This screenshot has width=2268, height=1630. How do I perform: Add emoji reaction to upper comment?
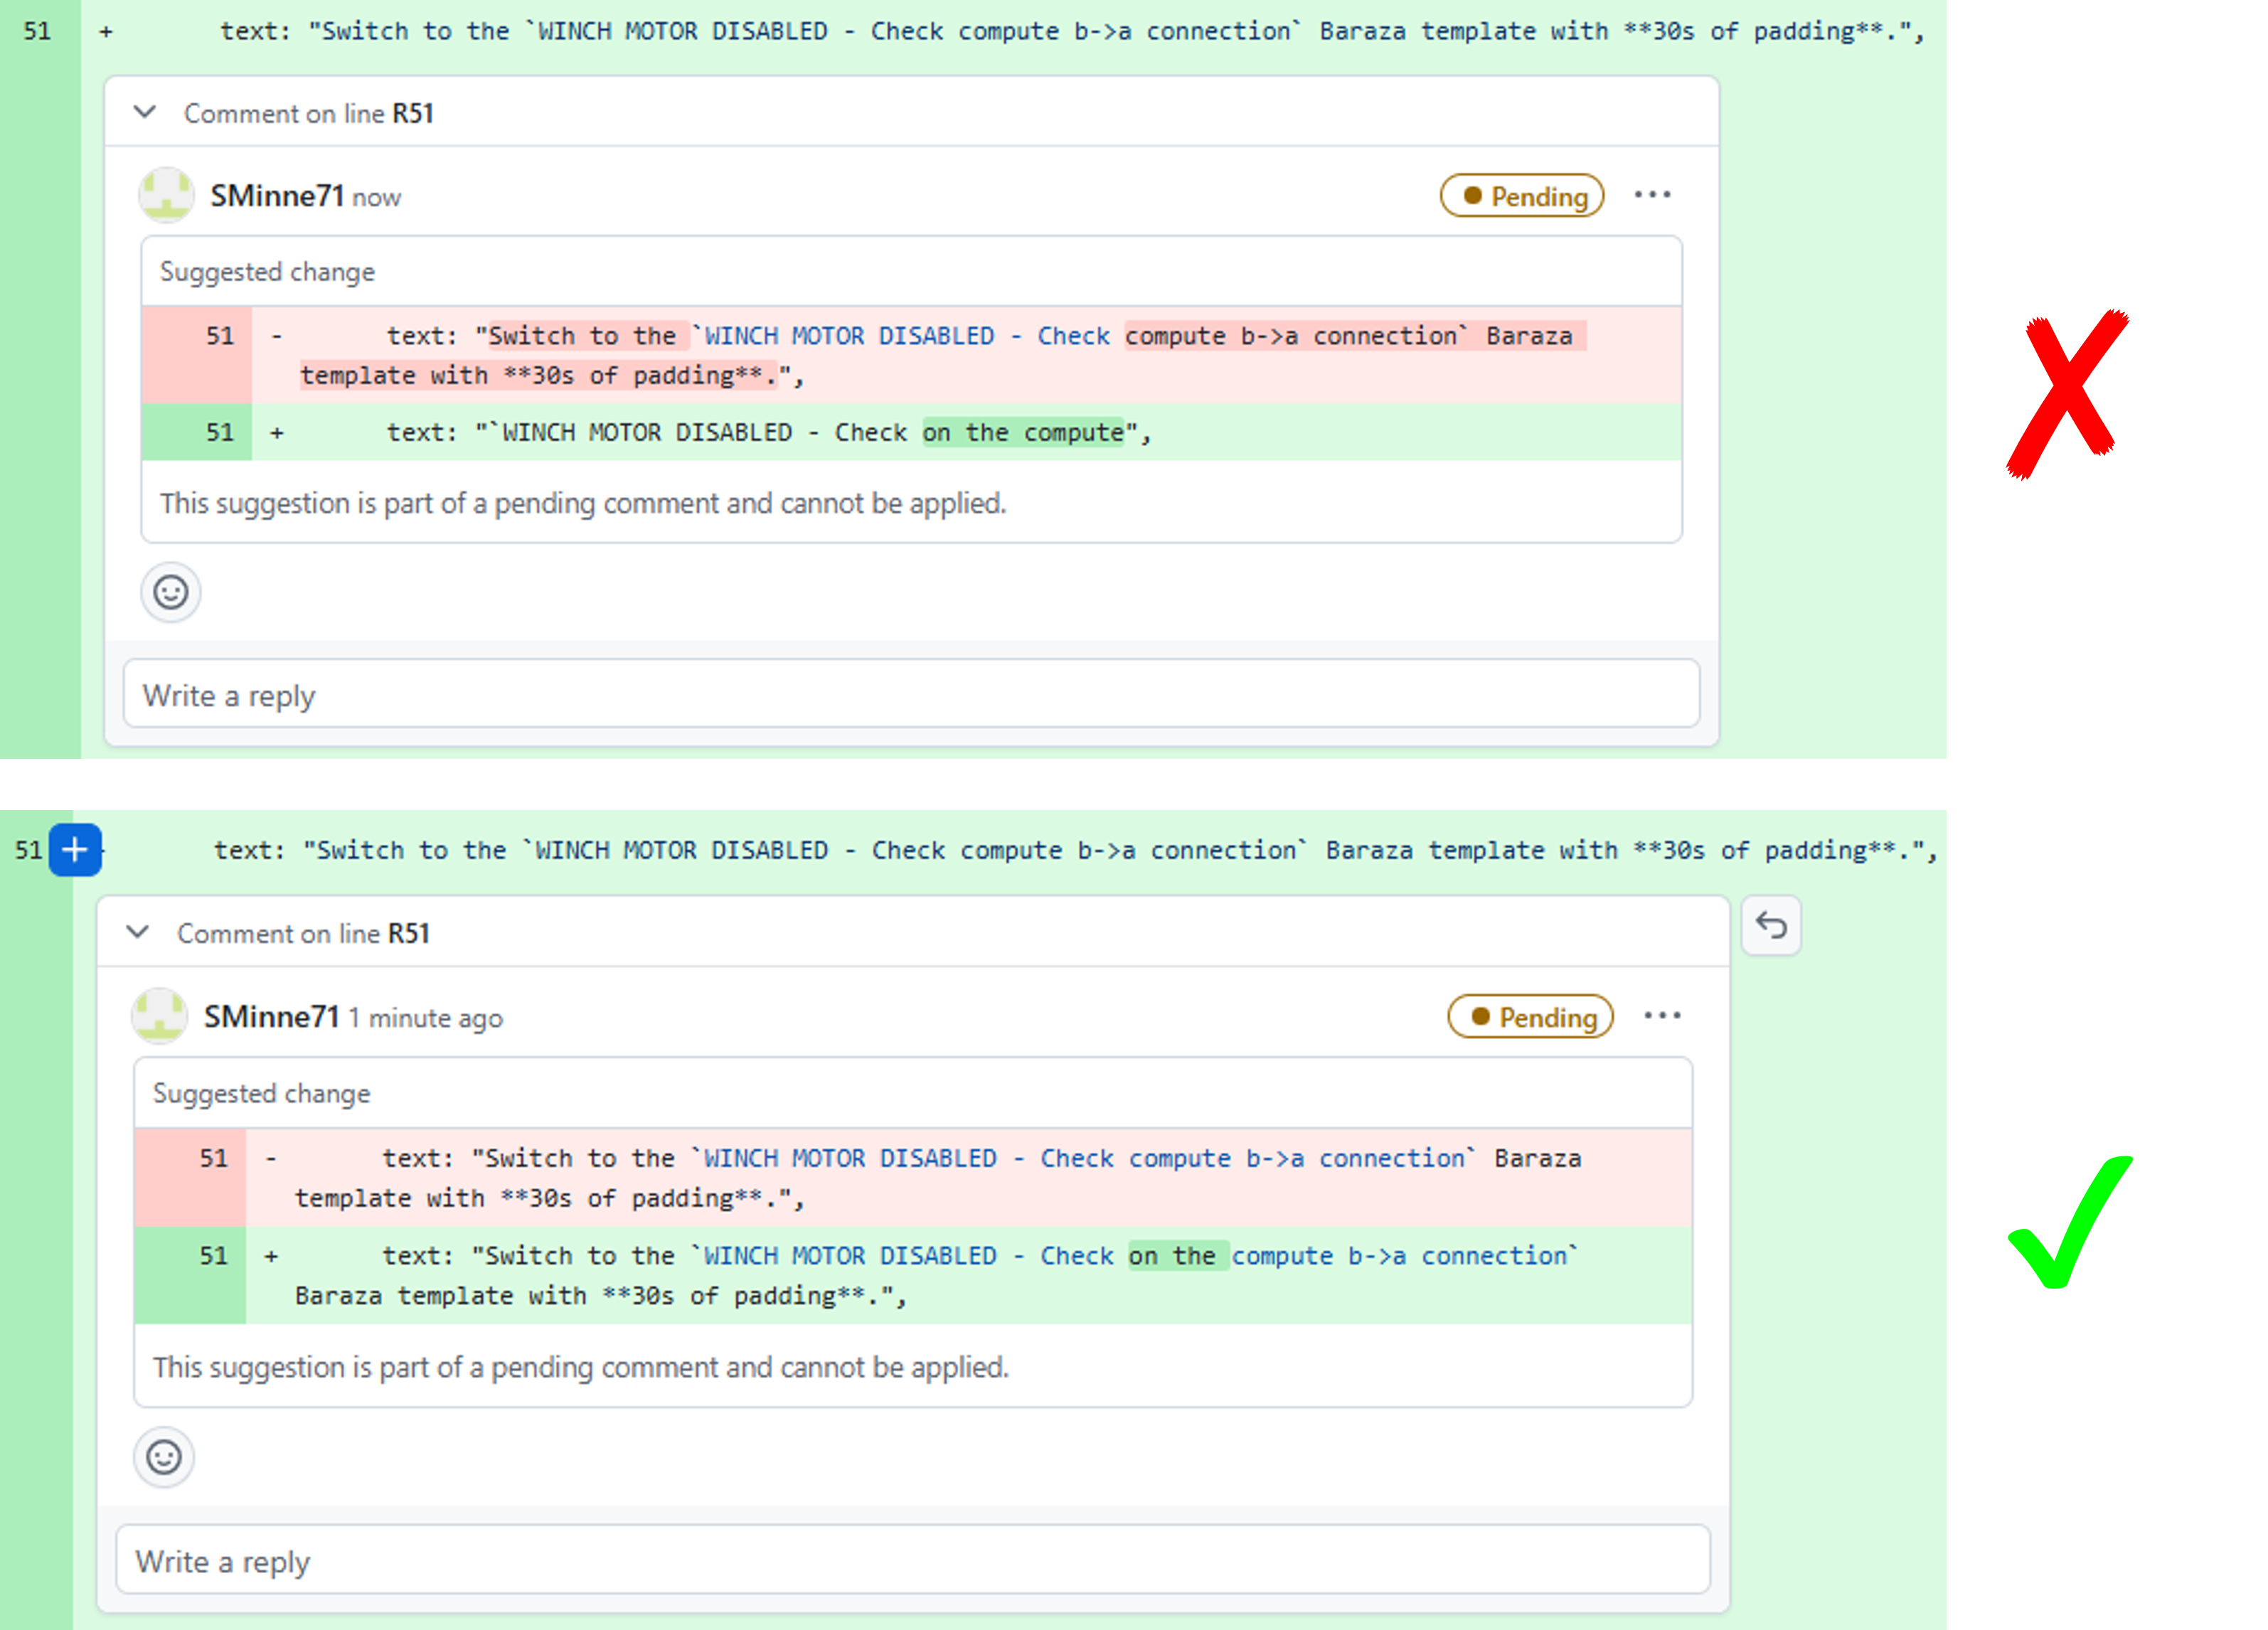tap(171, 592)
